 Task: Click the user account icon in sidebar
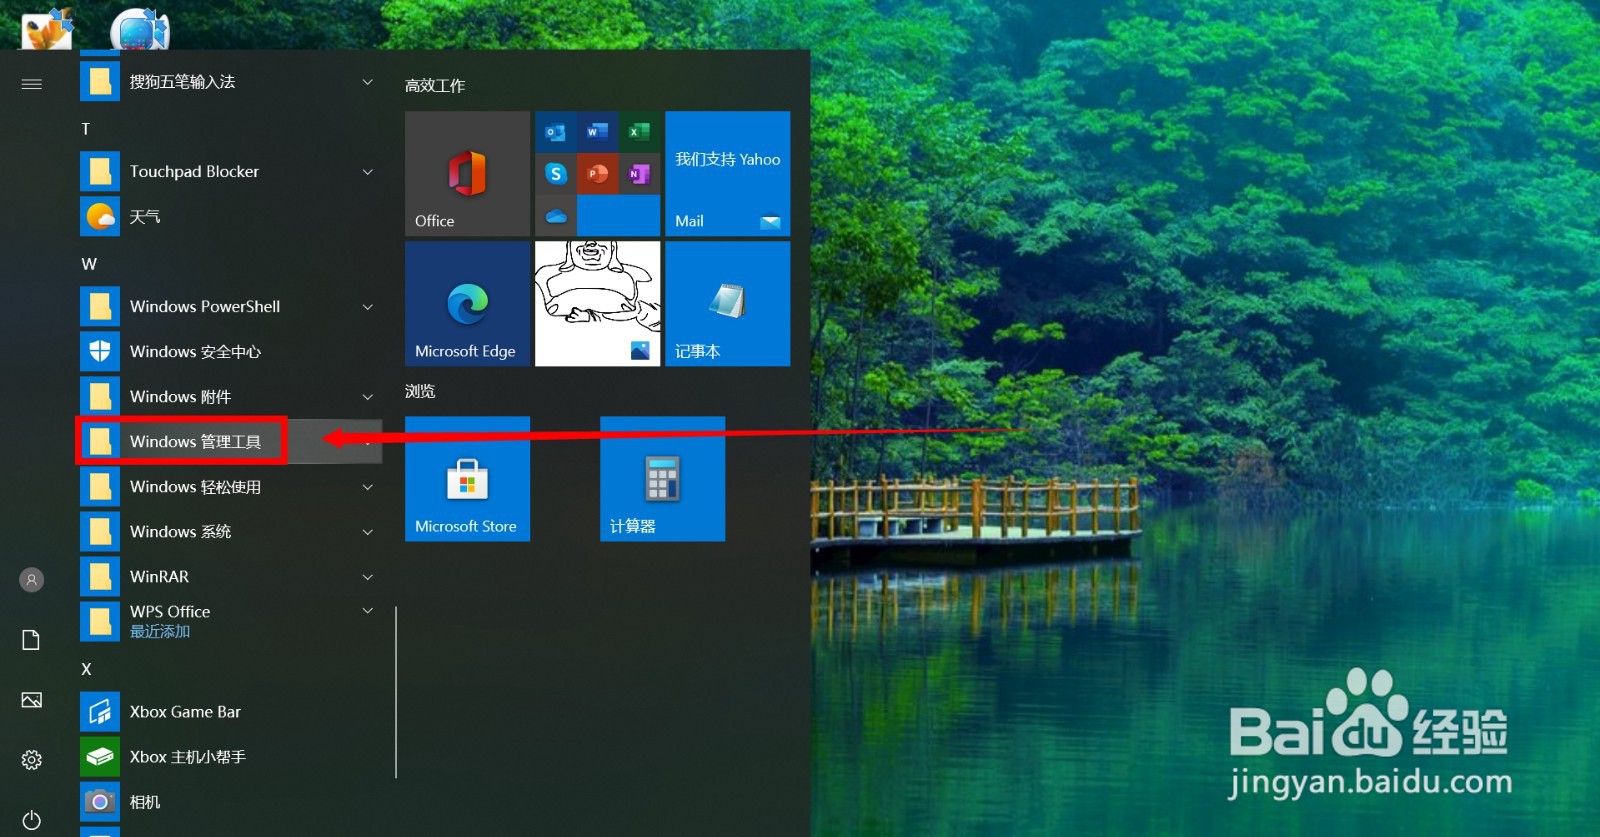pyautogui.click(x=31, y=579)
